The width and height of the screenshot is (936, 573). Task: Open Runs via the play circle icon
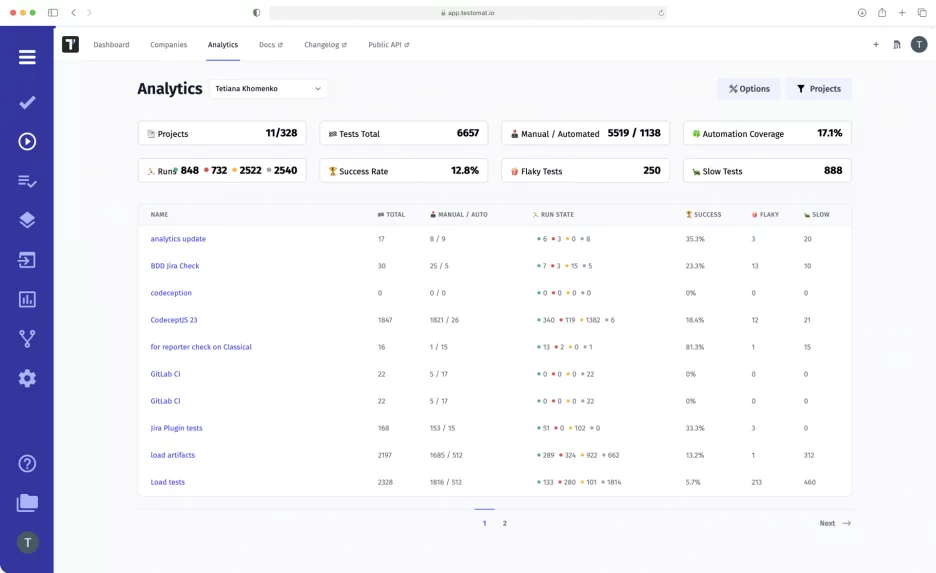(x=27, y=141)
